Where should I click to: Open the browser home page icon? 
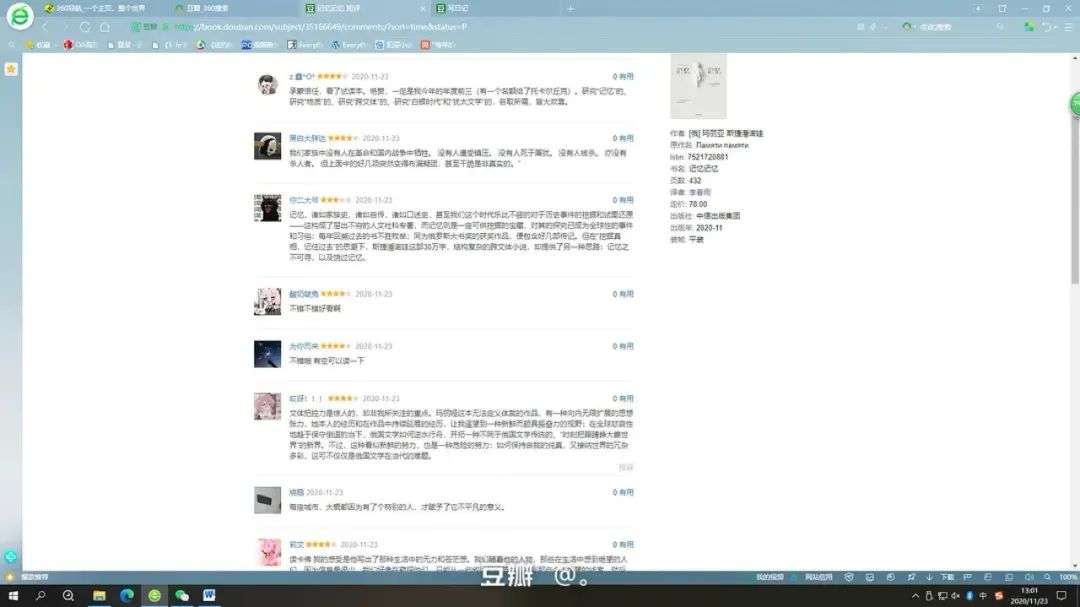point(105,27)
